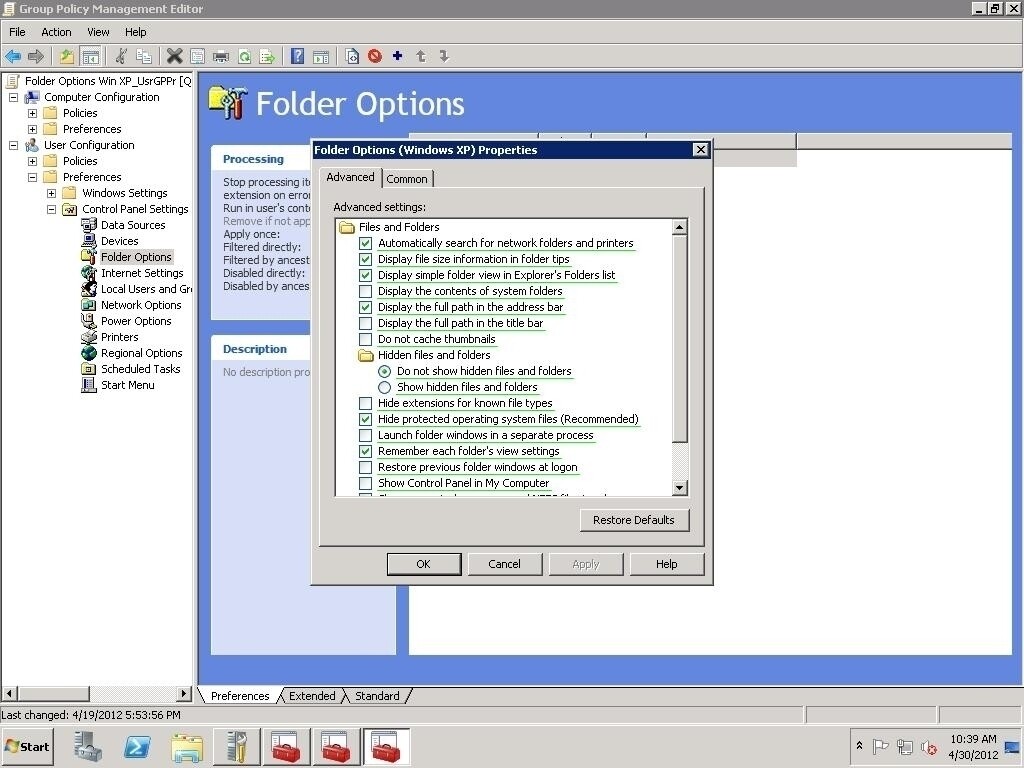The height and width of the screenshot is (768, 1024).
Task: Collapse the Control Panel Settings branch
Action: 51,208
